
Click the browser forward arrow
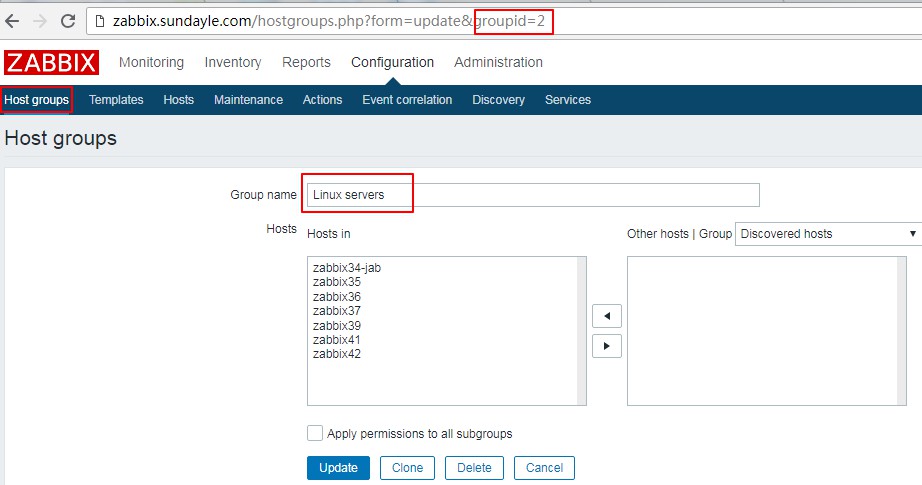tap(40, 21)
